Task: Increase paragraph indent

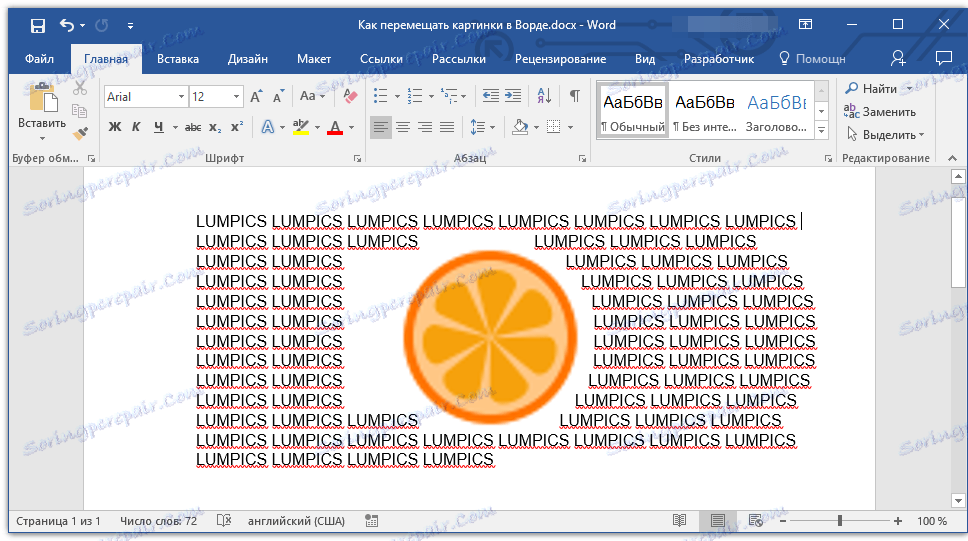Action: [513, 96]
